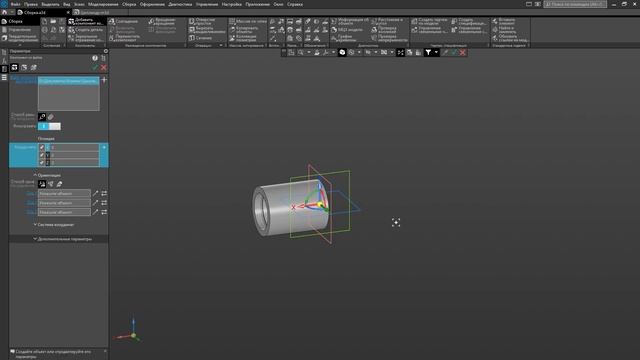Click the Сечение operation button
This screenshot has height=360, width=640.
pos(200,38)
